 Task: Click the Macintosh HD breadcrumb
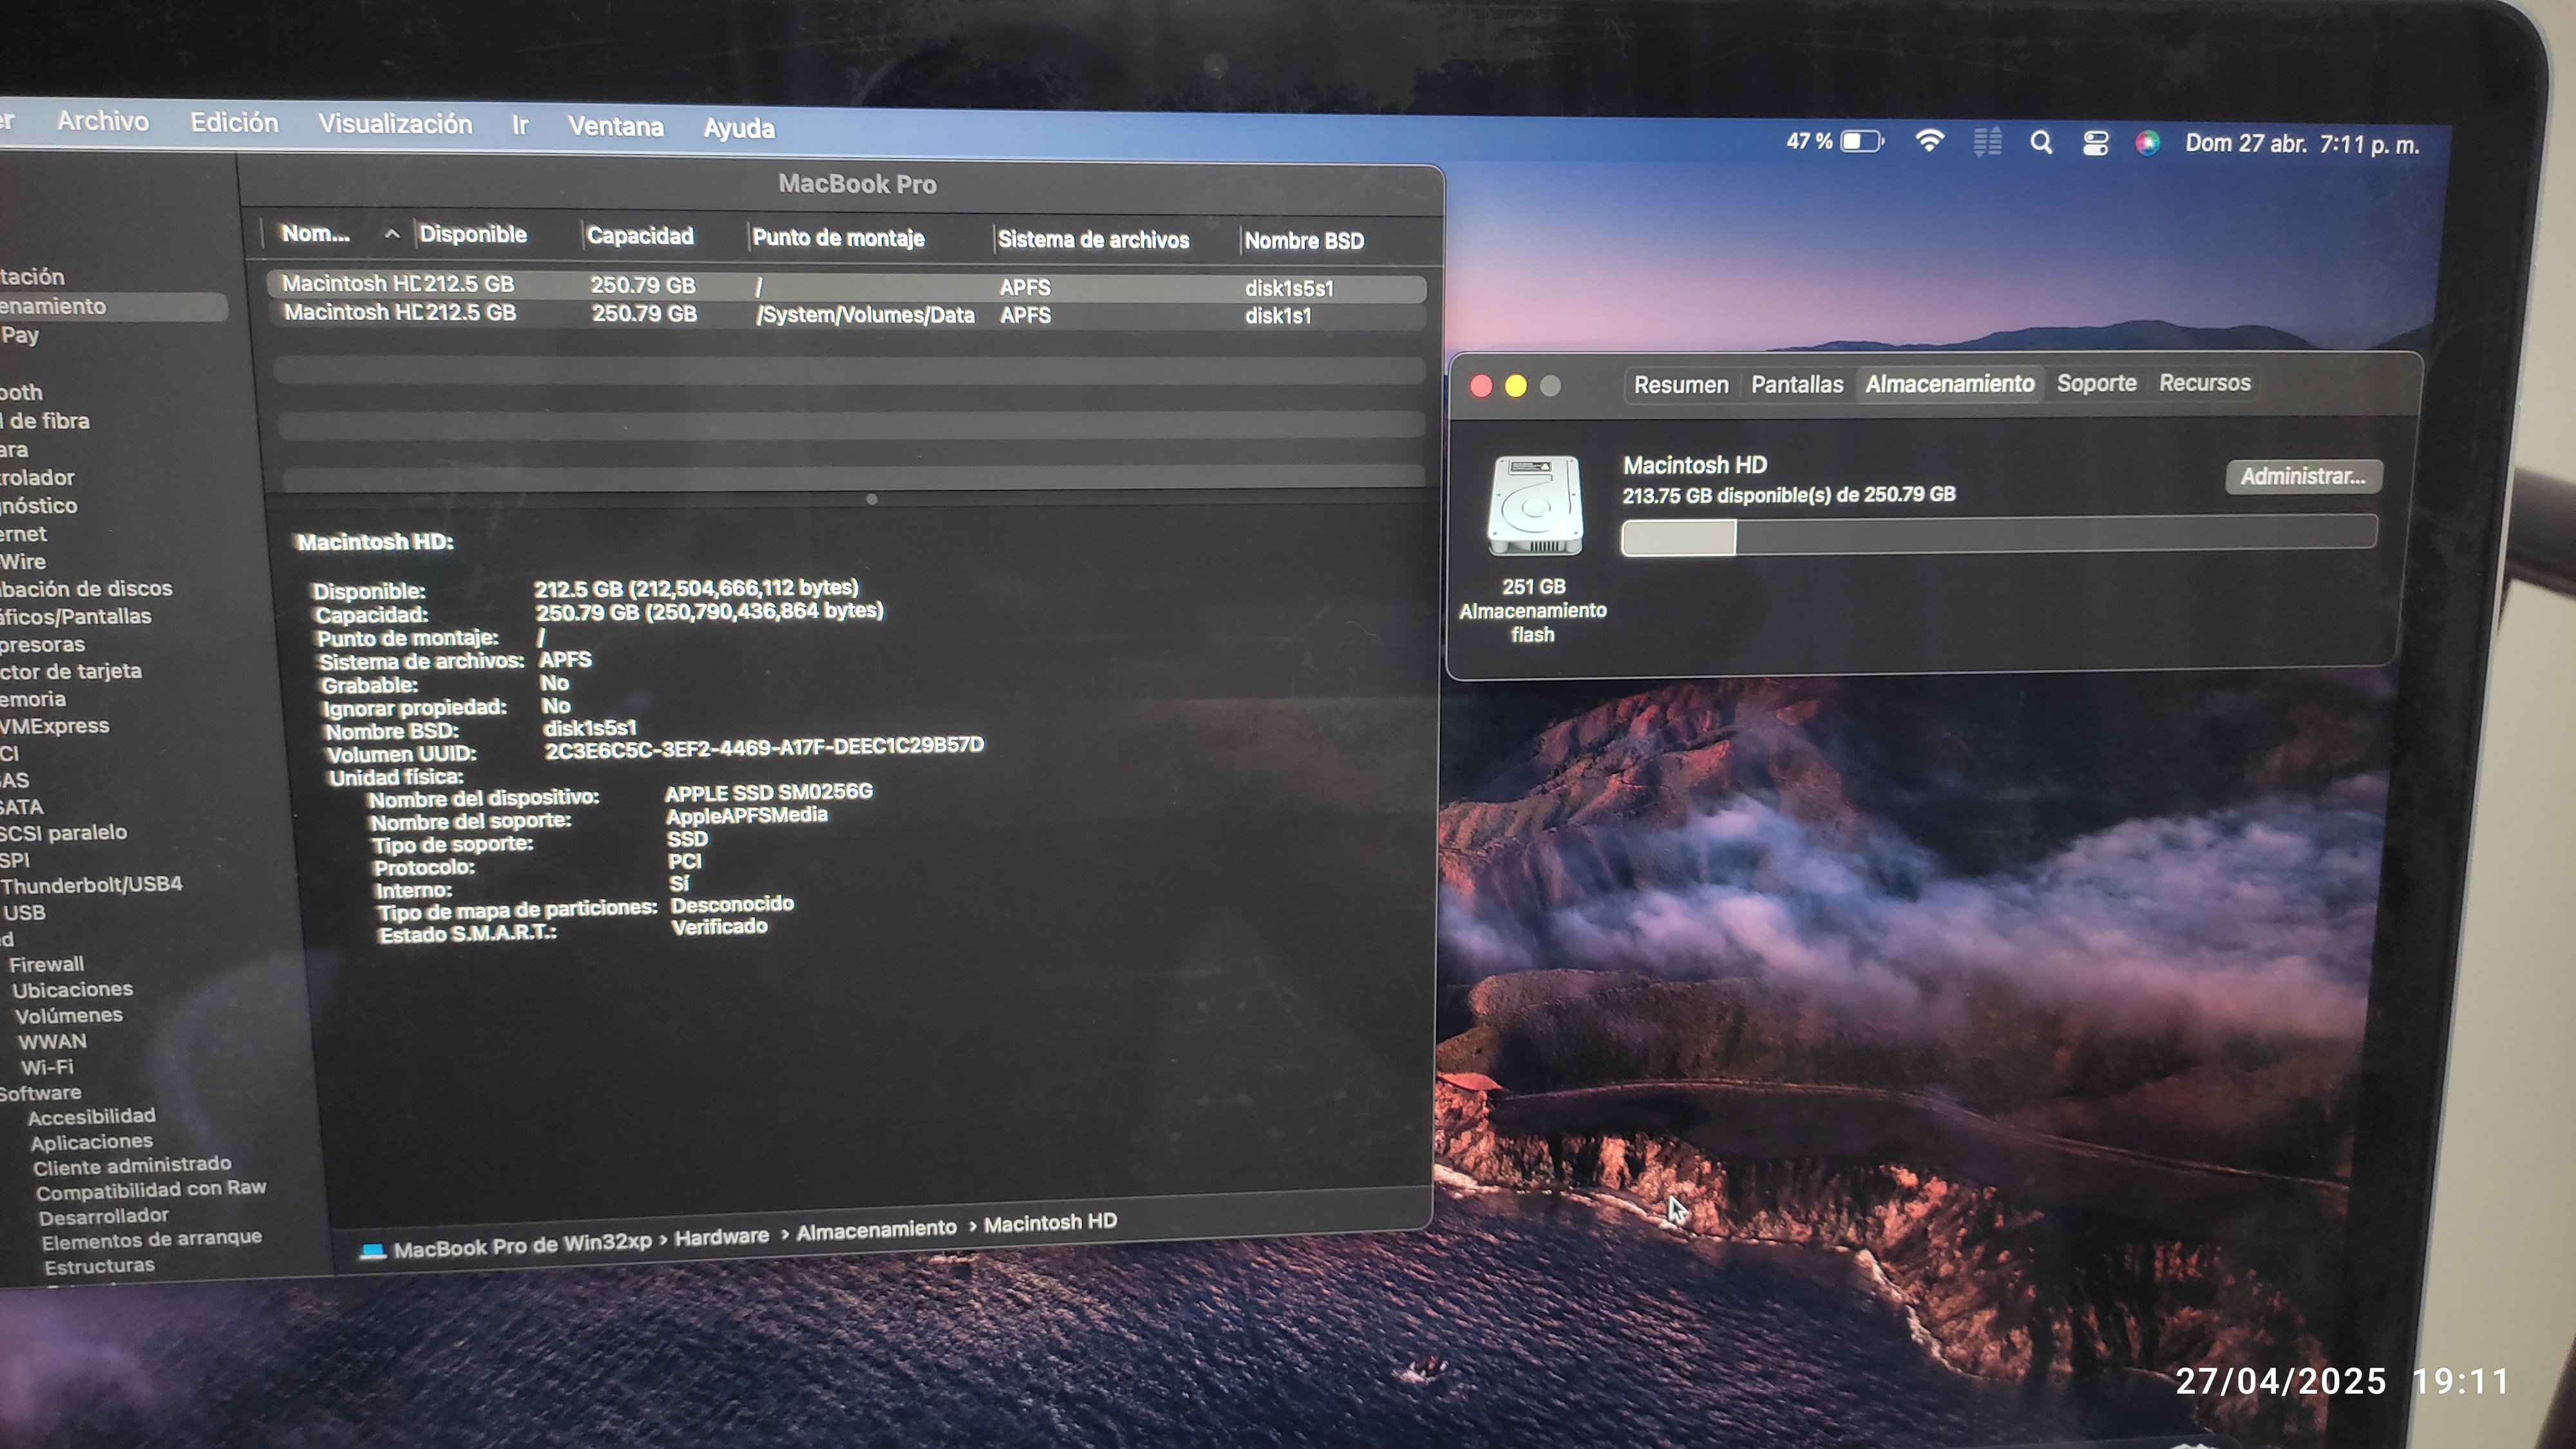[x=1050, y=1222]
